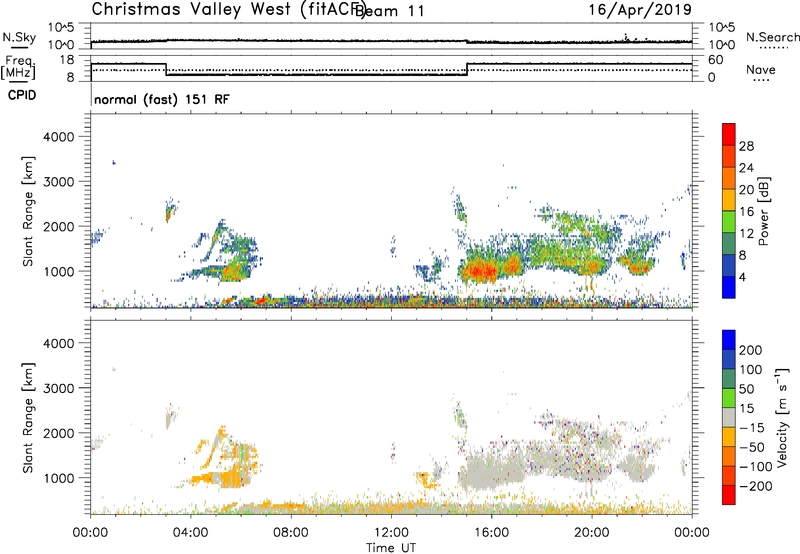
Task: Click the frequency step-up on the trace at 15:00
Action: pyautogui.click(x=467, y=69)
